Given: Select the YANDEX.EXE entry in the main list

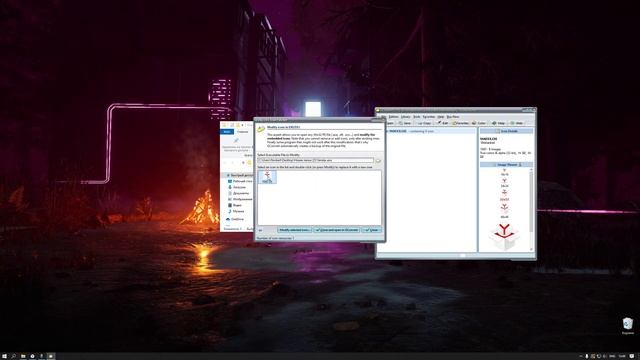Looking at the screenshot, I should pyautogui.click(x=431, y=131).
